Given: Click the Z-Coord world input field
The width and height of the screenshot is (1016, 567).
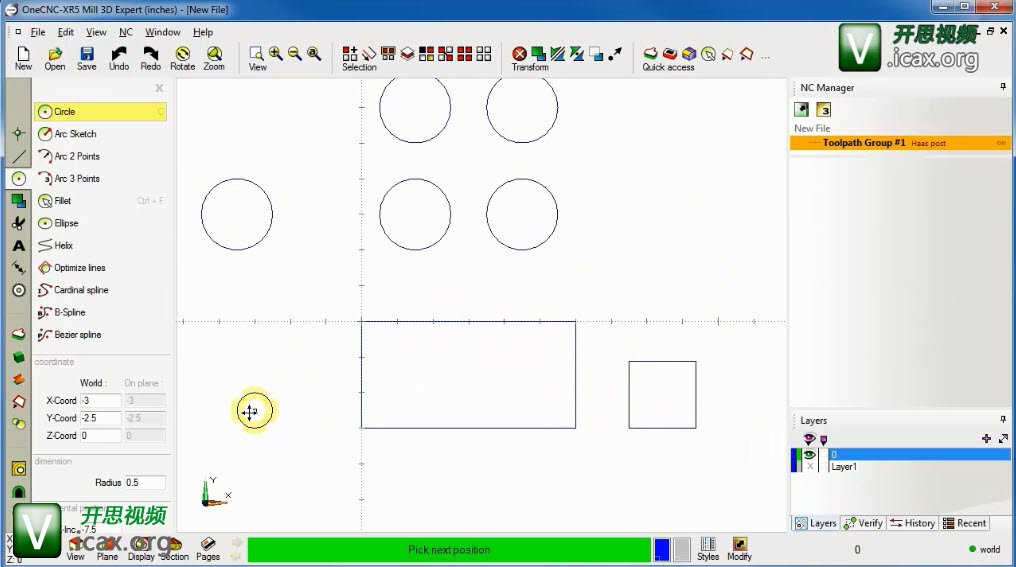Looking at the screenshot, I should tap(100, 435).
